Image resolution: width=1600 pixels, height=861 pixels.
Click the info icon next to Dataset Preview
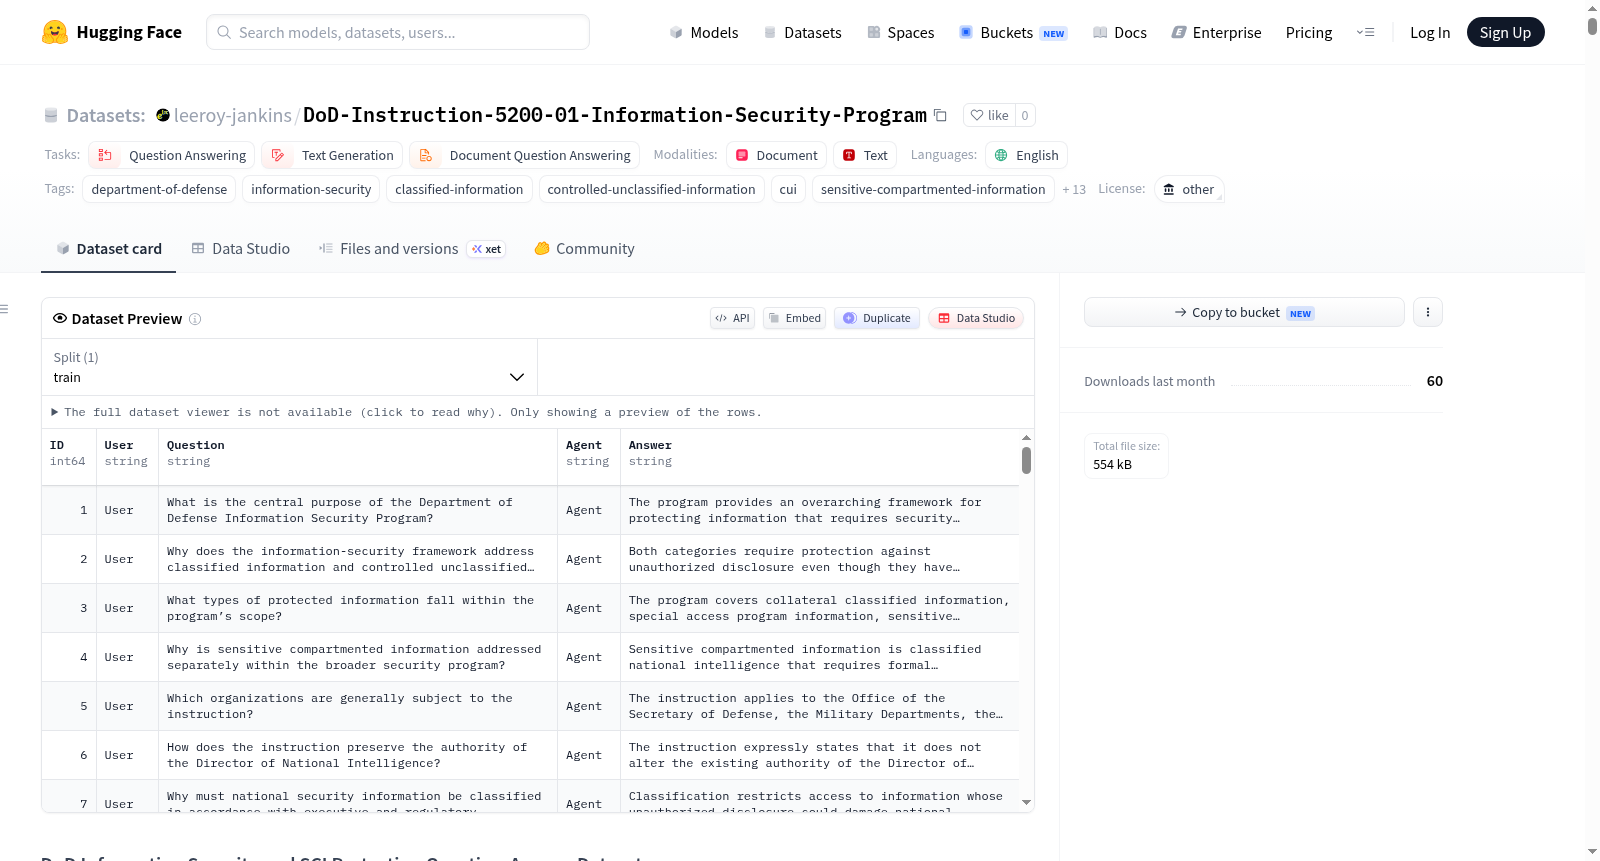pos(195,319)
